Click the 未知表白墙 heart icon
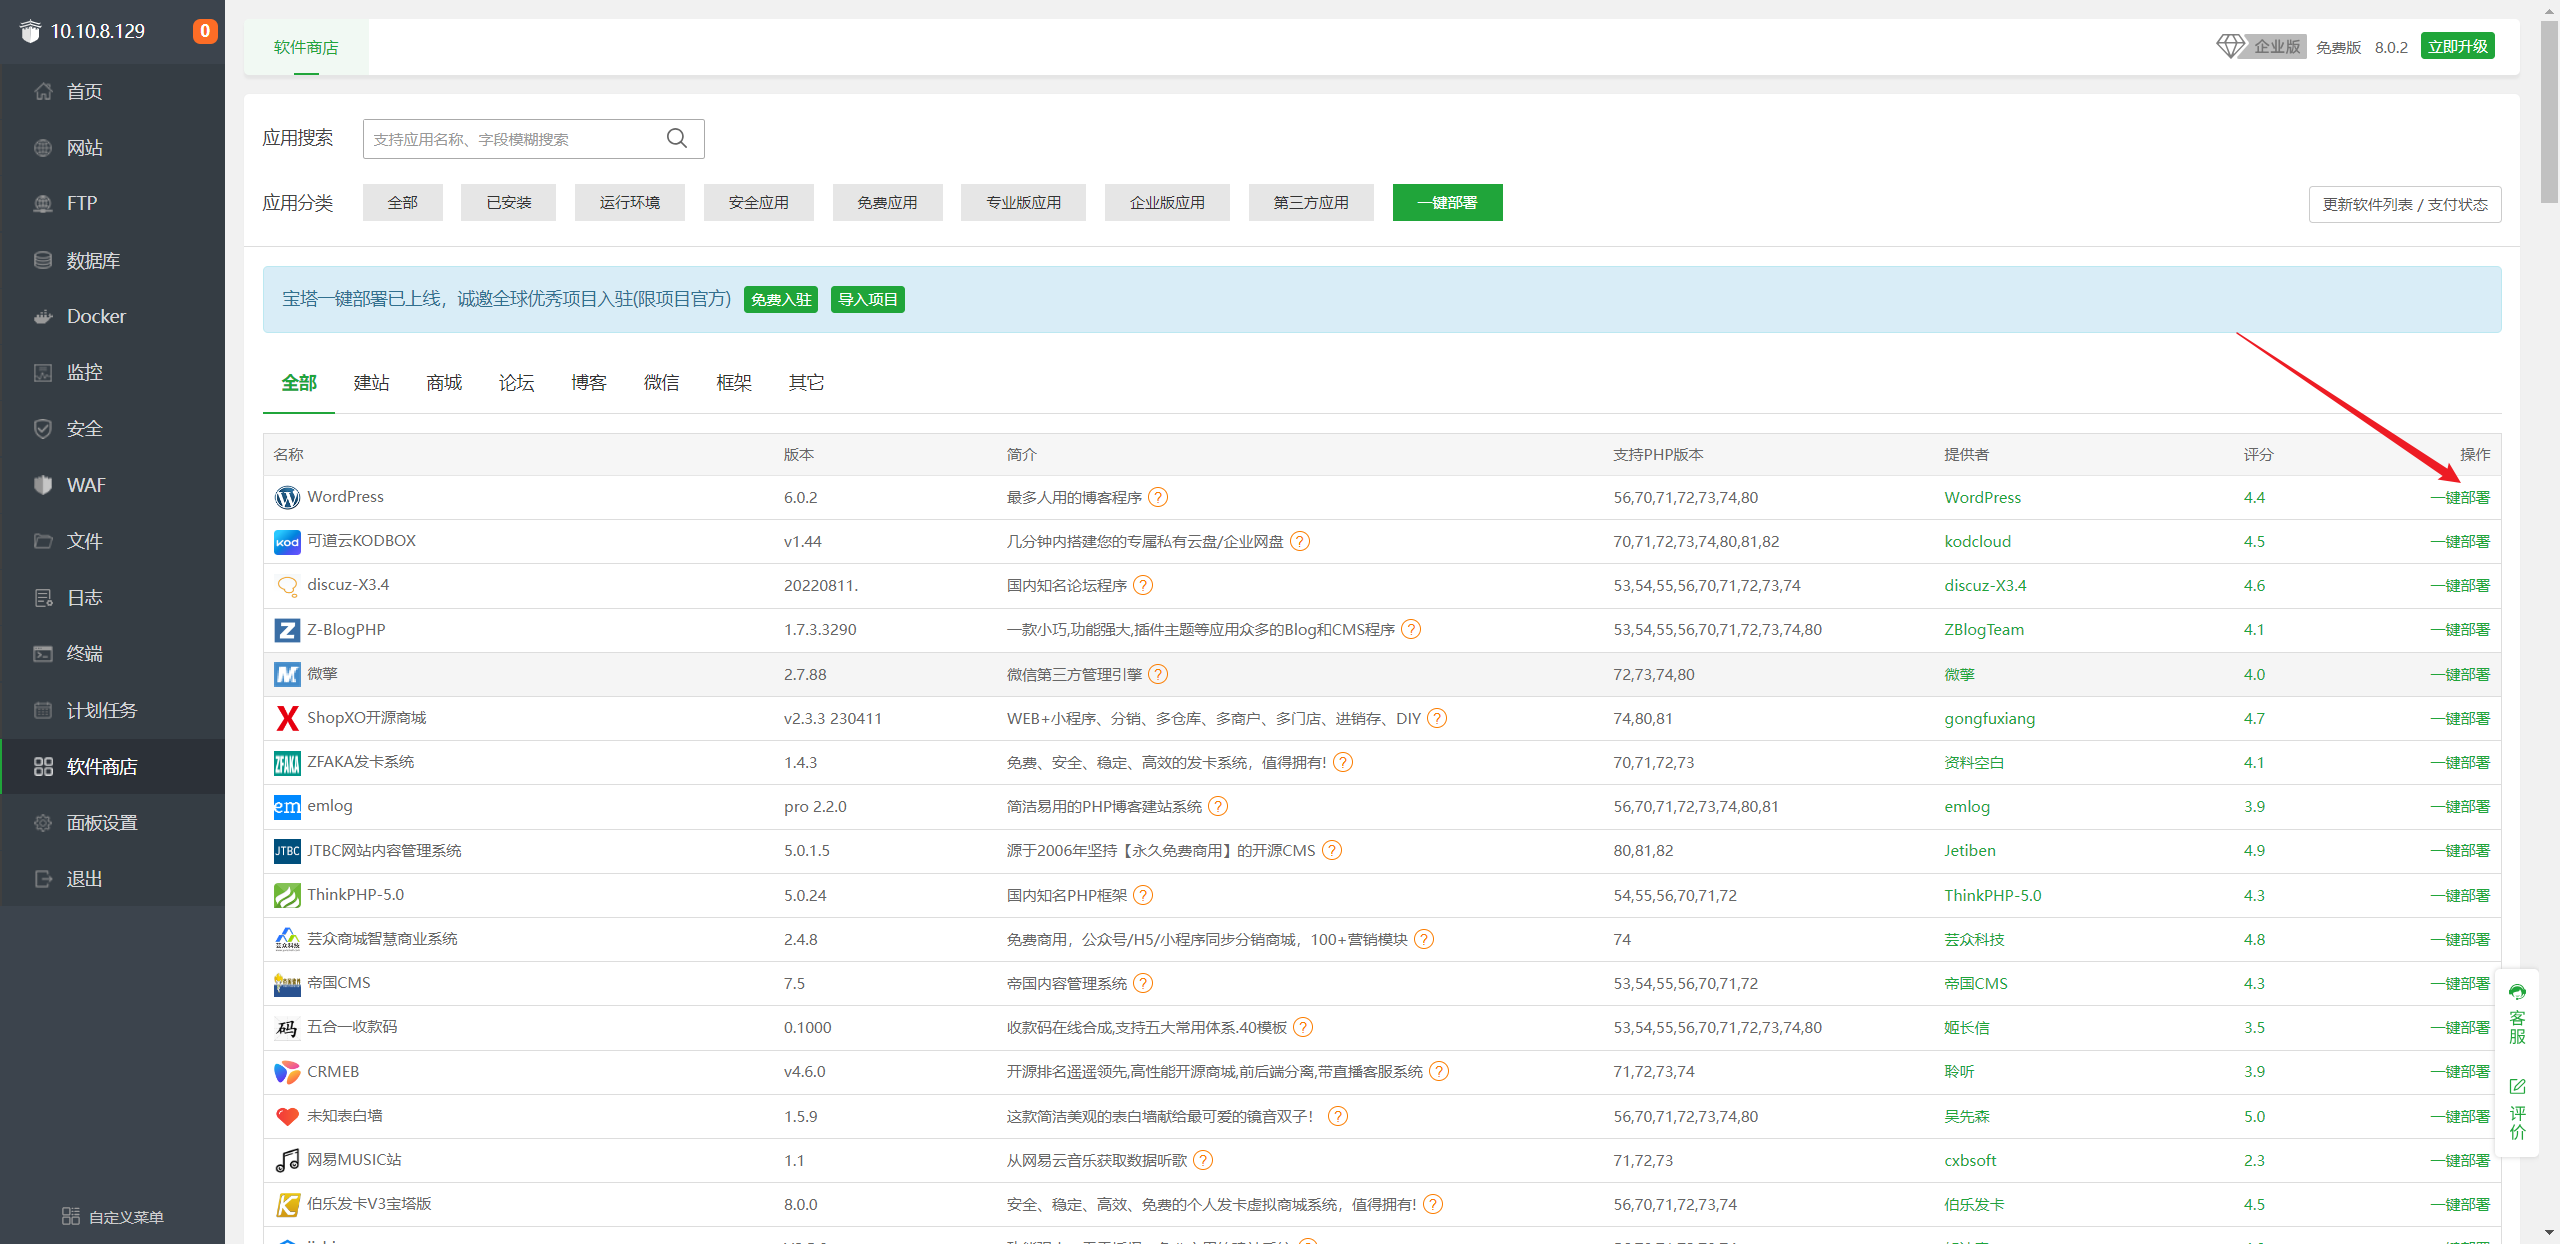Viewport: 2560px width, 1244px height. (287, 1116)
